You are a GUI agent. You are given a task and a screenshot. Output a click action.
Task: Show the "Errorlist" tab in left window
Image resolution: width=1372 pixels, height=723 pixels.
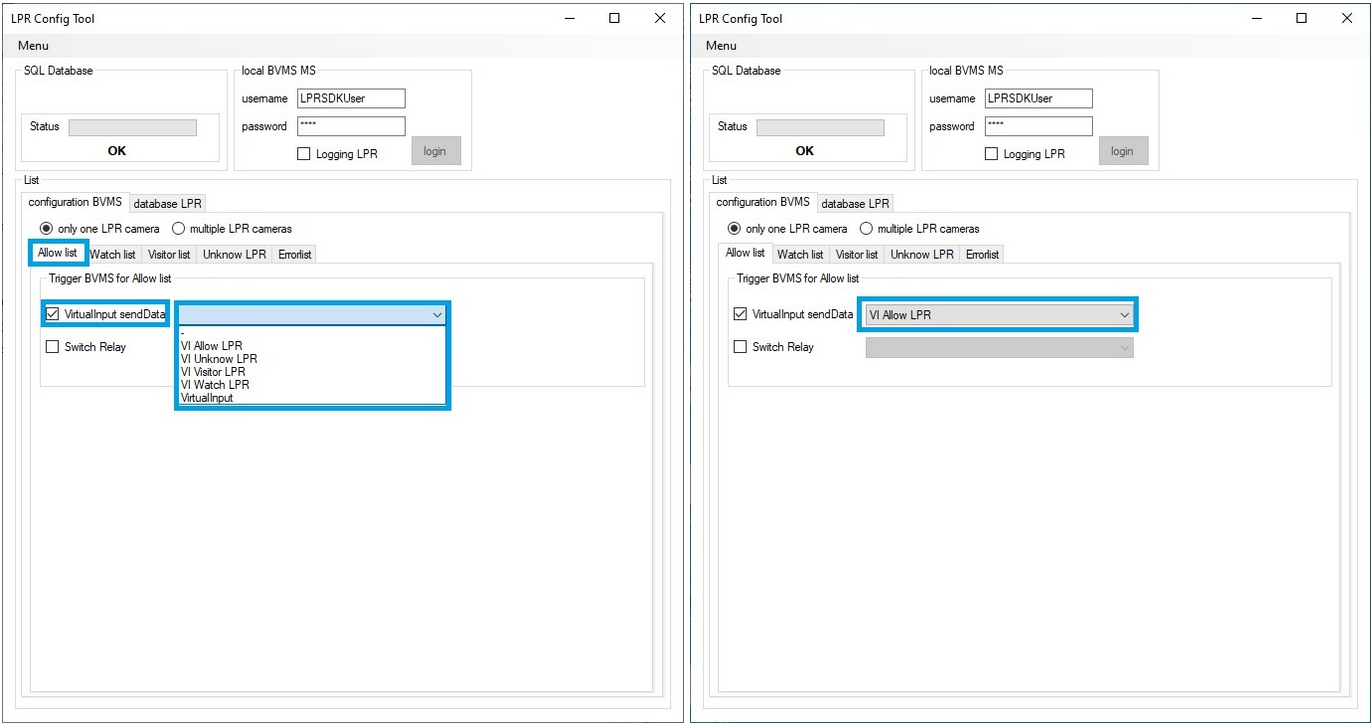pyautogui.click(x=295, y=255)
